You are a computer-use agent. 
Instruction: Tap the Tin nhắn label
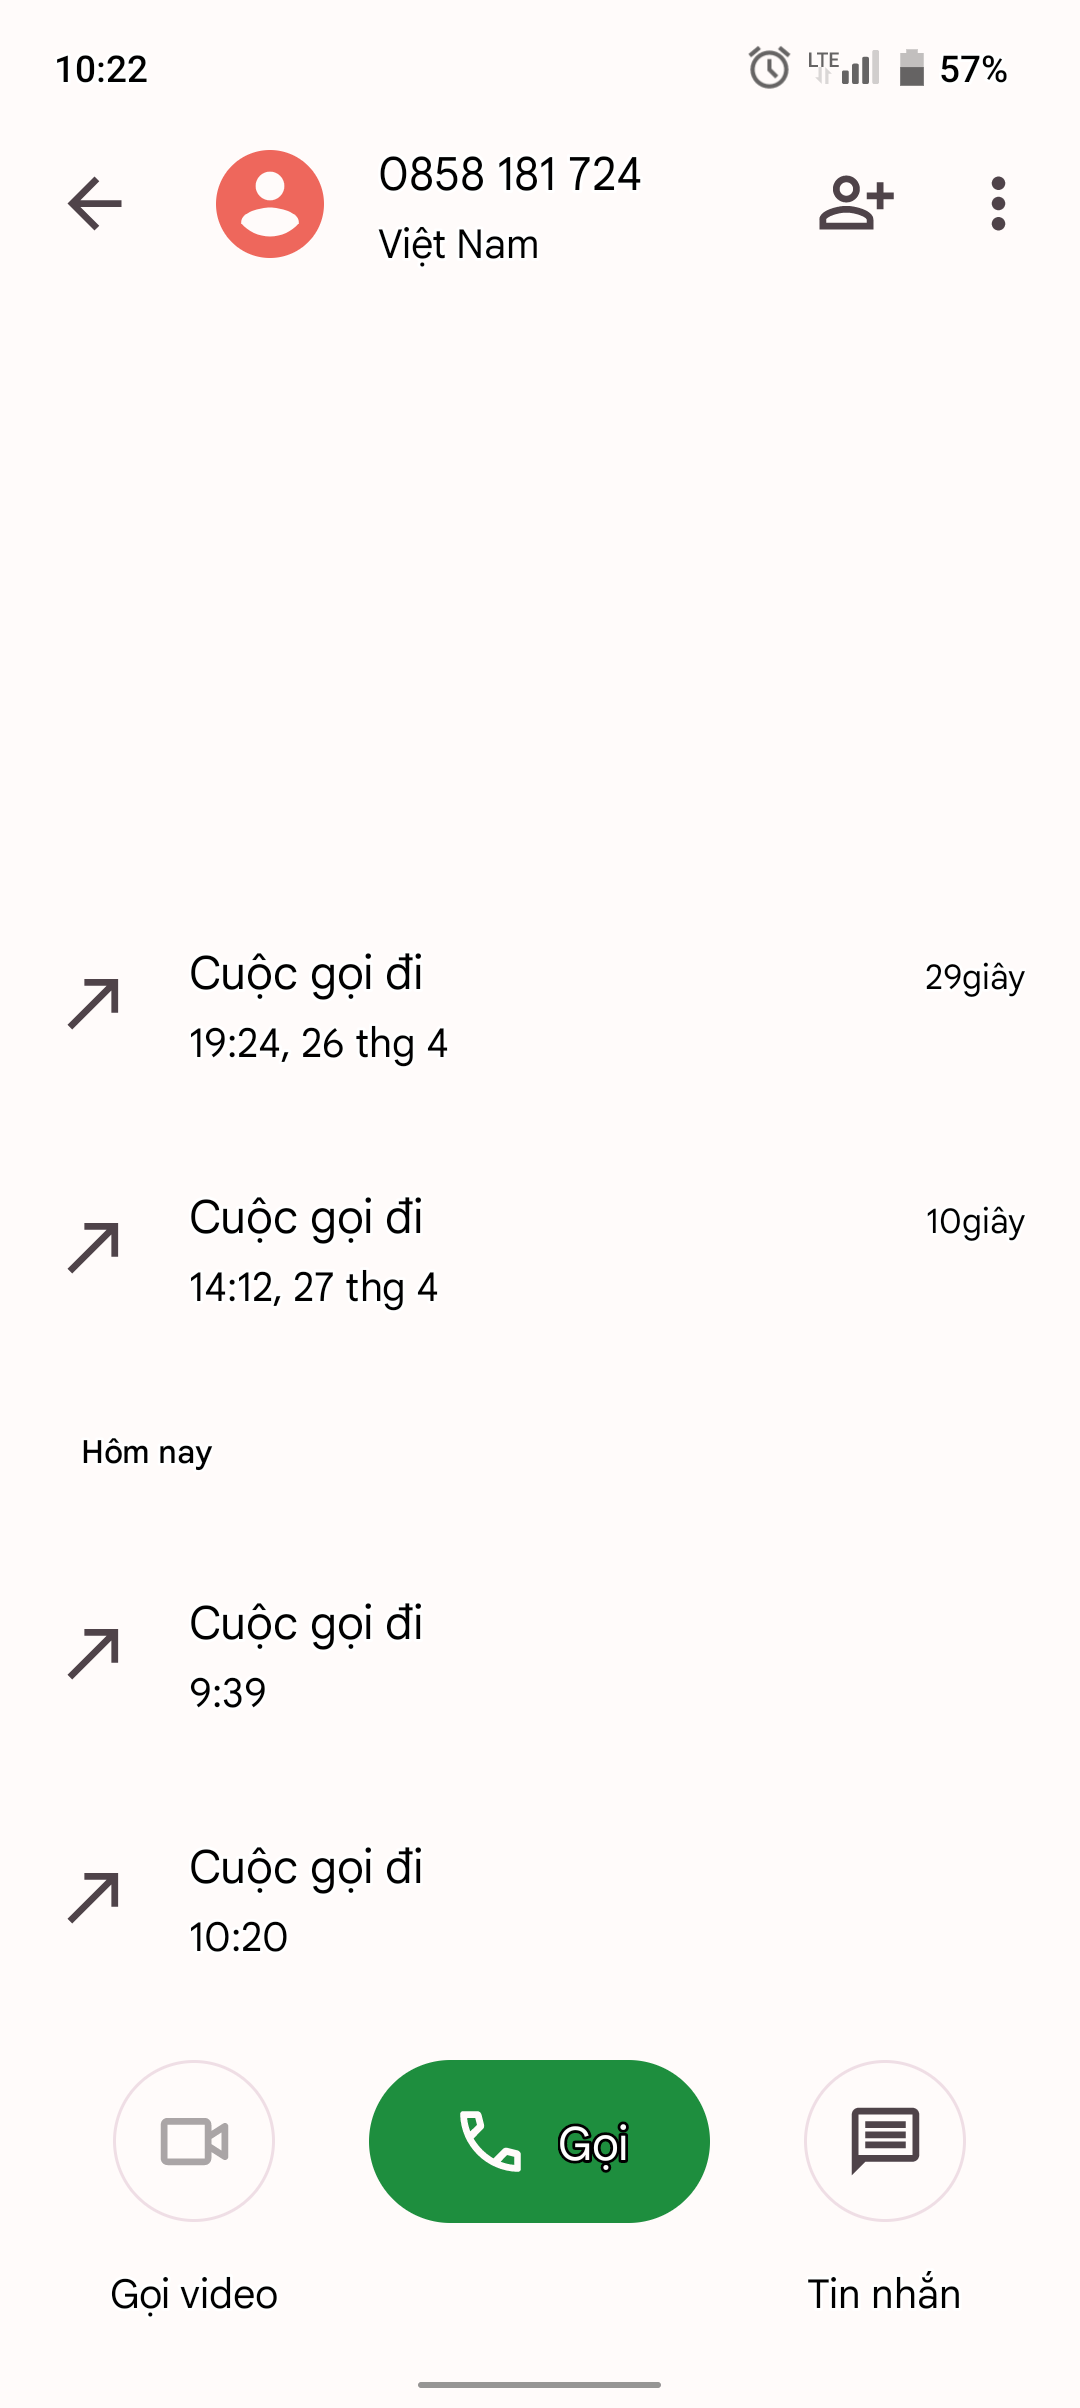pos(884,2294)
